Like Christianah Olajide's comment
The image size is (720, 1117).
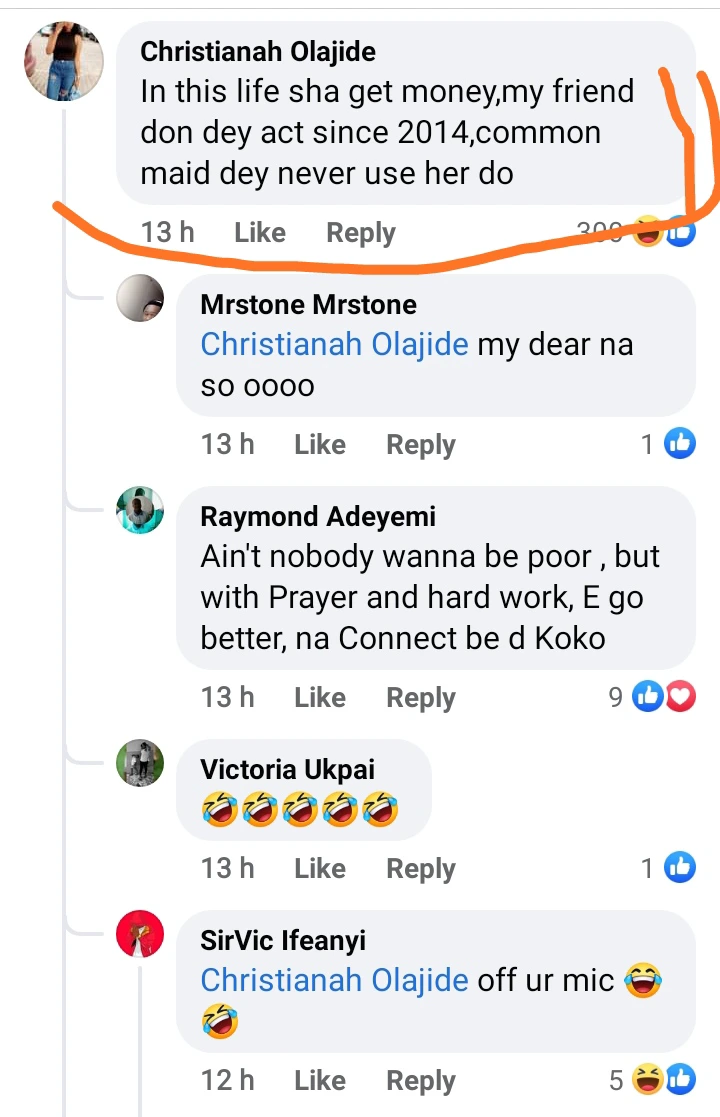coord(260,233)
